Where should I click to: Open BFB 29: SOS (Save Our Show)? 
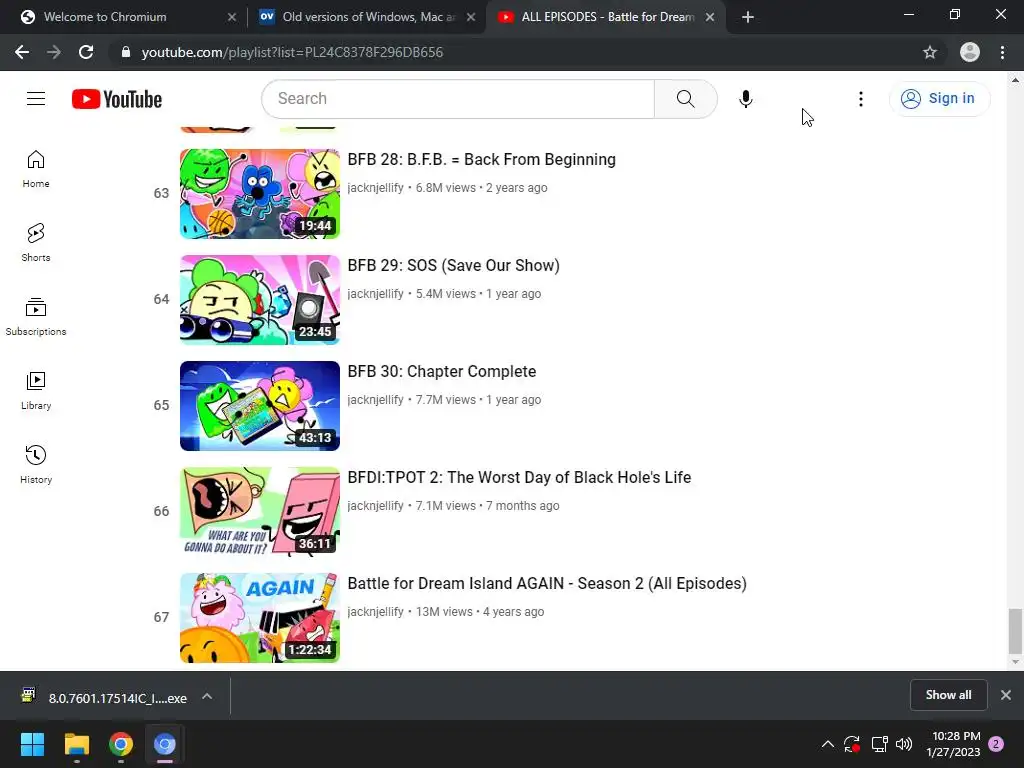[453, 265]
